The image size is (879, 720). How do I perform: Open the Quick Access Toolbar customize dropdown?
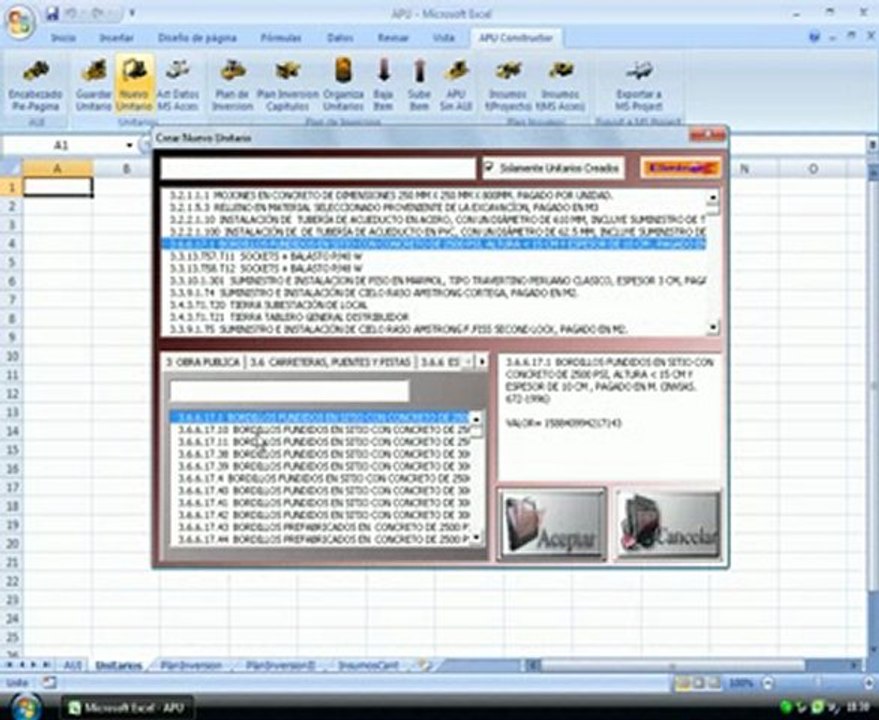point(132,12)
